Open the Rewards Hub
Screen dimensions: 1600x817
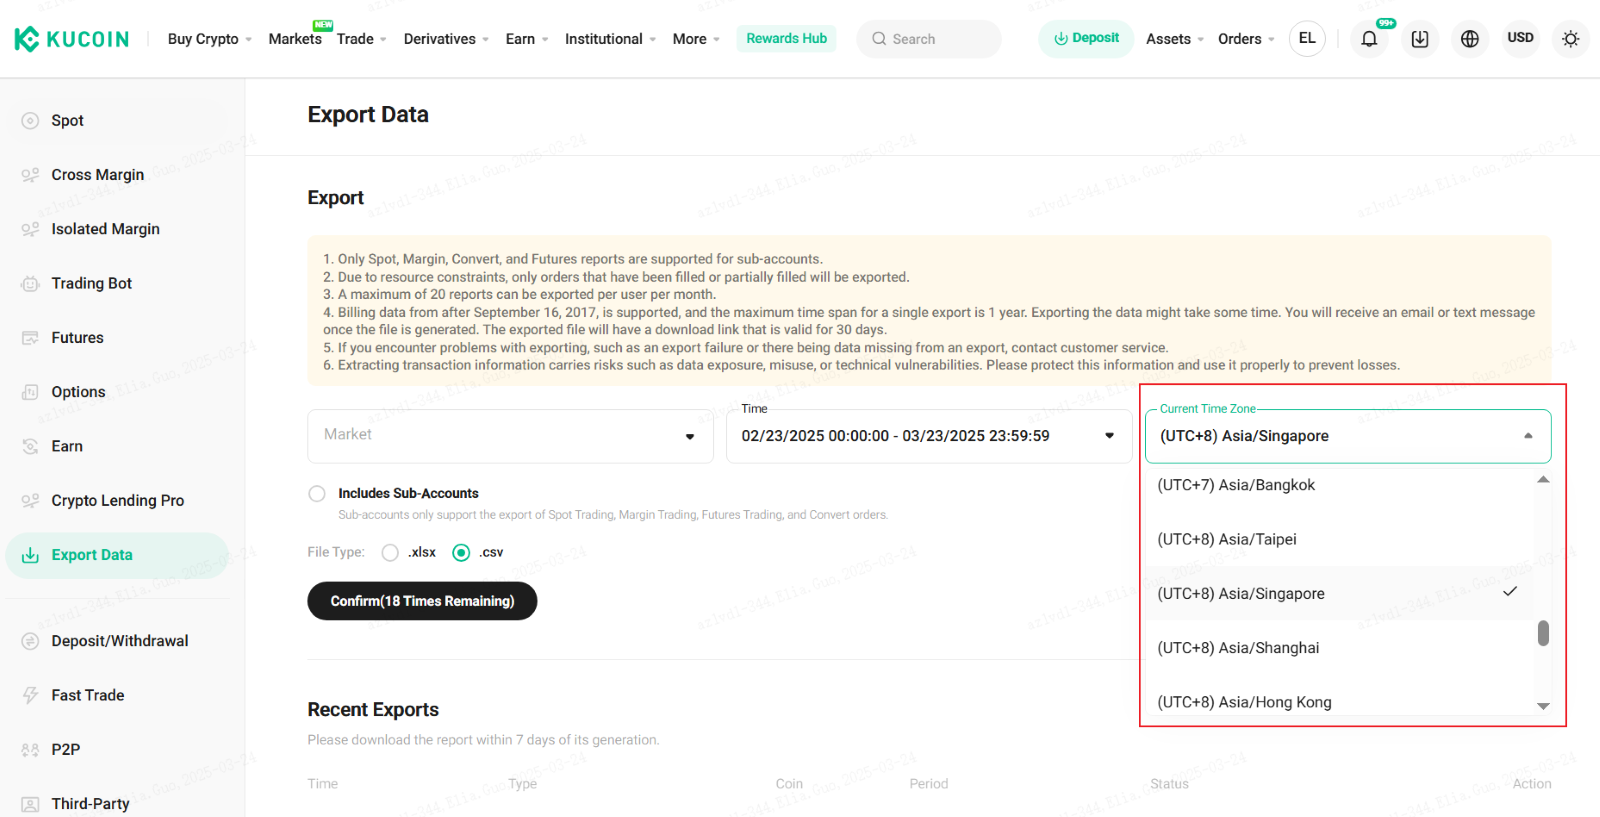point(786,39)
